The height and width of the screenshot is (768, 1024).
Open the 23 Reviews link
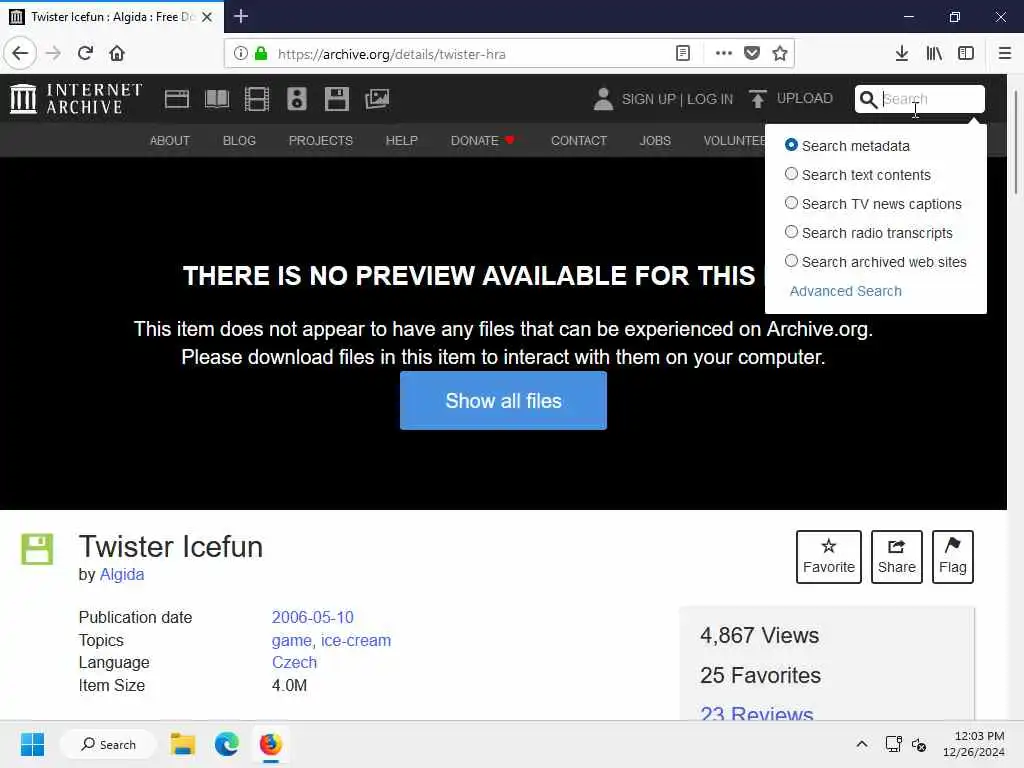[x=756, y=713]
